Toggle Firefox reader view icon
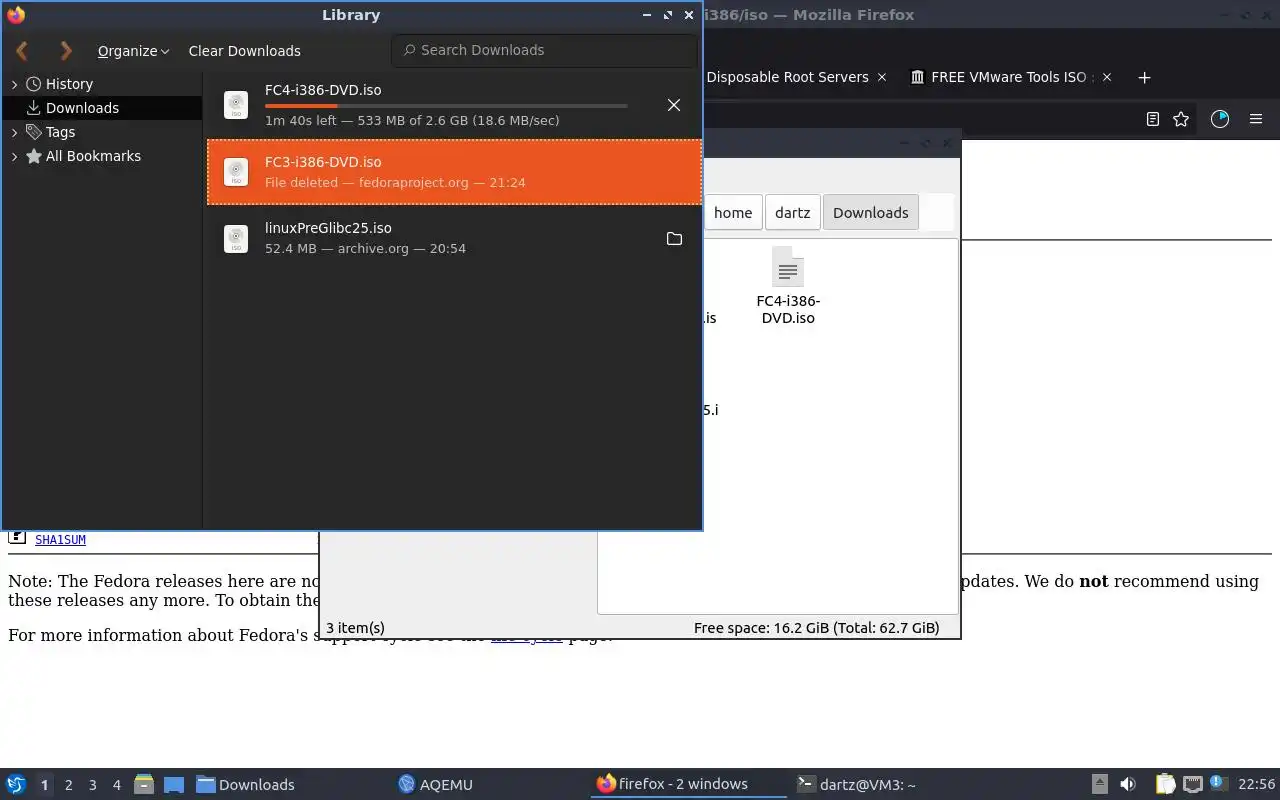Screen dimensions: 1280x800 click(x=1152, y=119)
